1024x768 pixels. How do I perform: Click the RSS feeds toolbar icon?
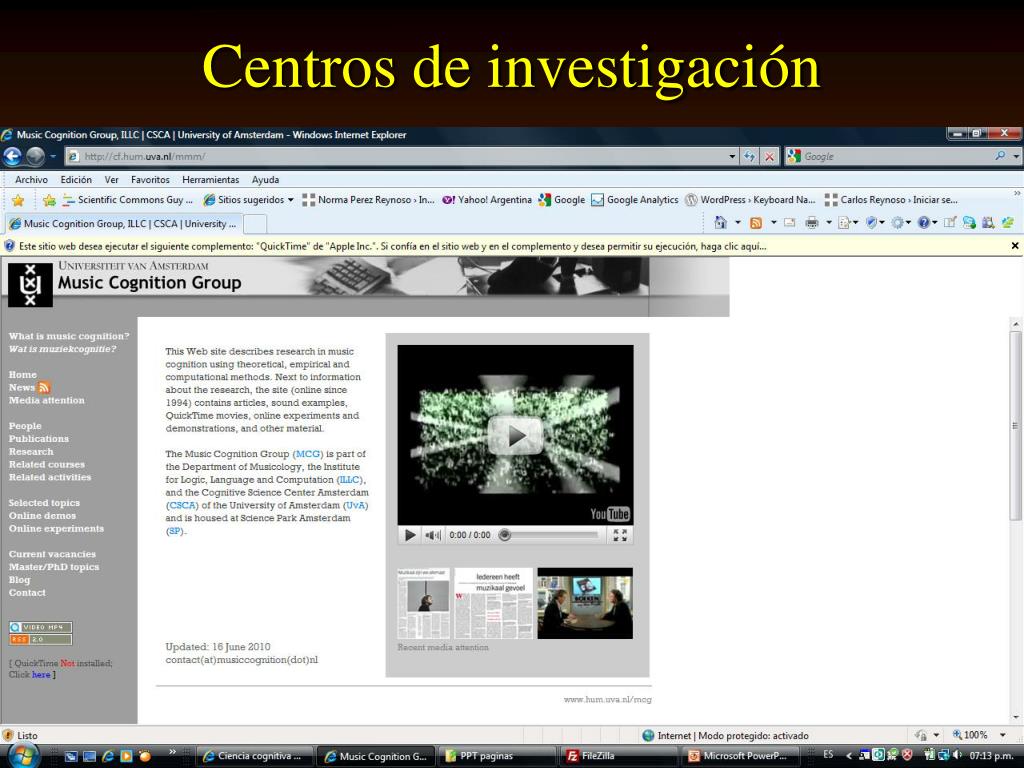756,223
